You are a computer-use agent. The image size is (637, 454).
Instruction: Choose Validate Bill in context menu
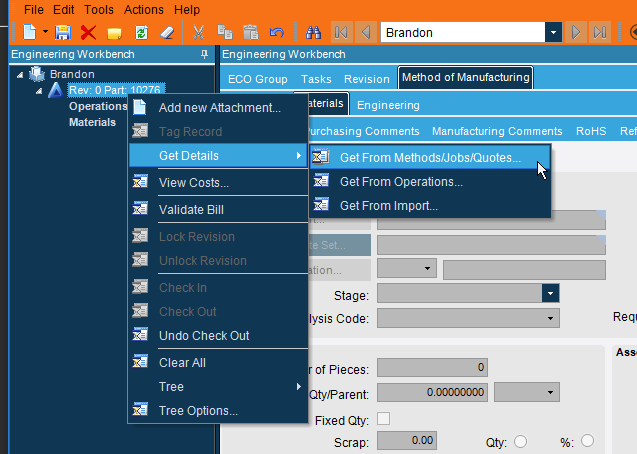click(218, 210)
